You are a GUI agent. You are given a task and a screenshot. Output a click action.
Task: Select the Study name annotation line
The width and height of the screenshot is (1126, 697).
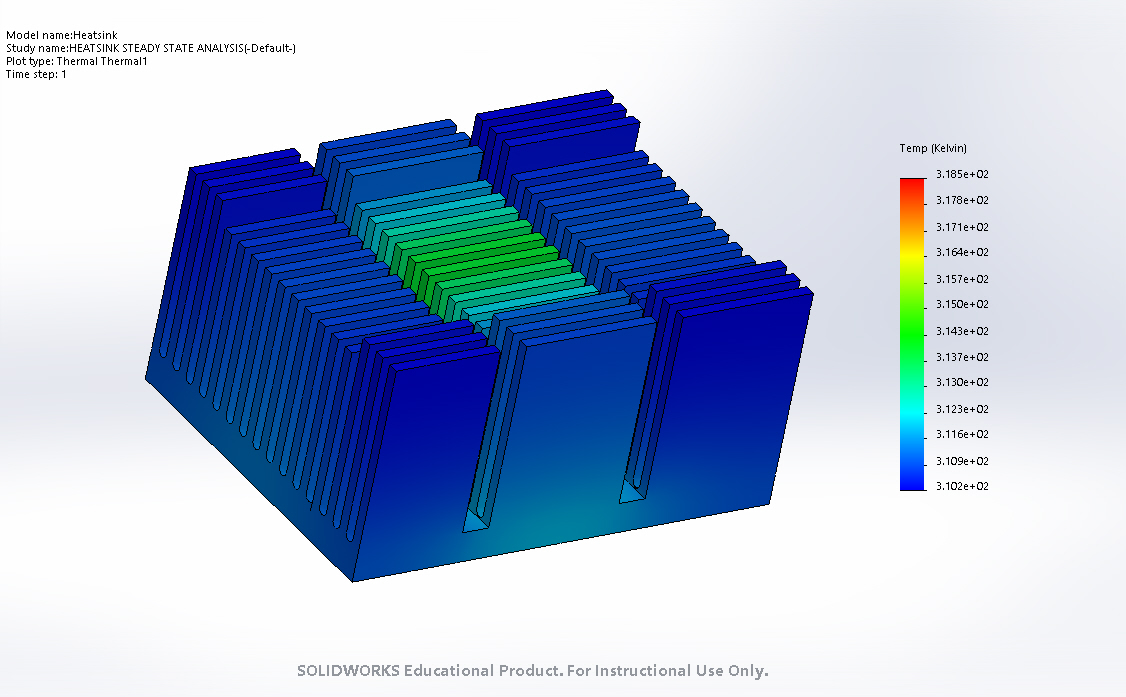[x=151, y=48]
